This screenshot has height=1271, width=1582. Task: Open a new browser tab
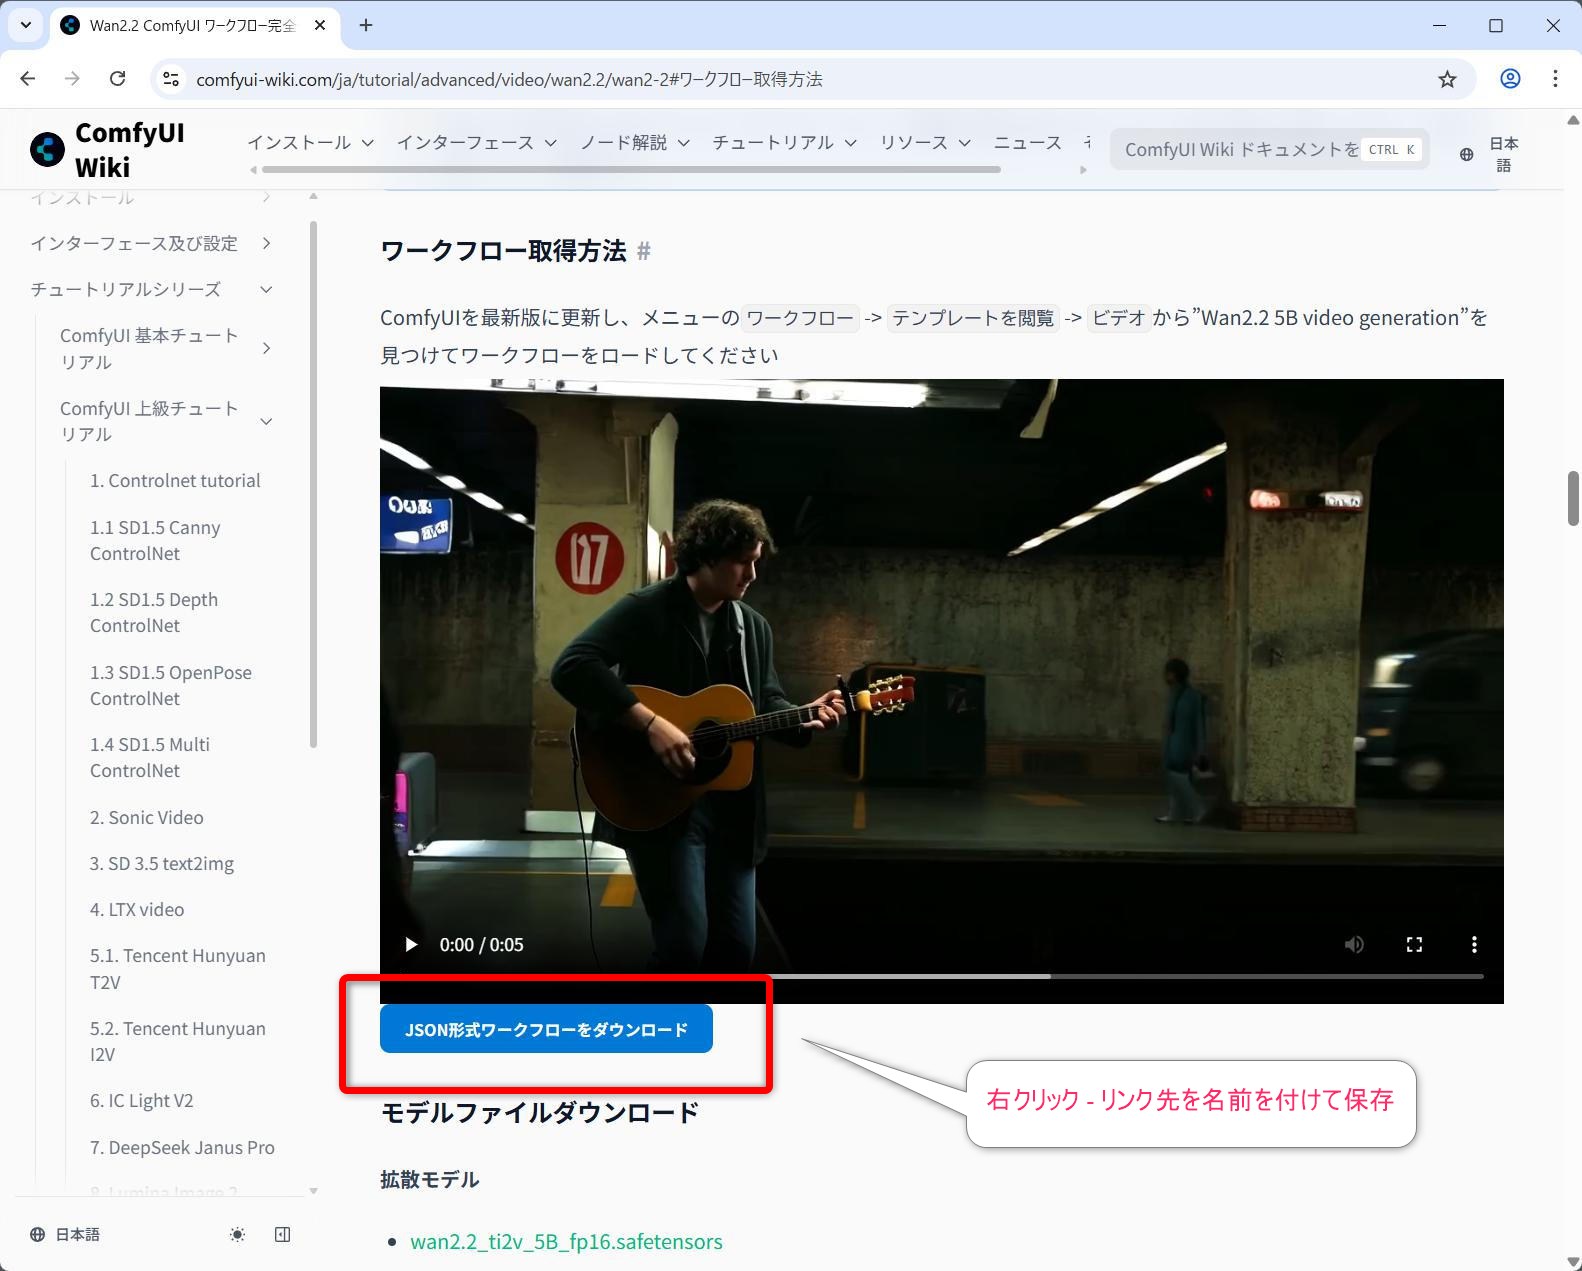[366, 25]
